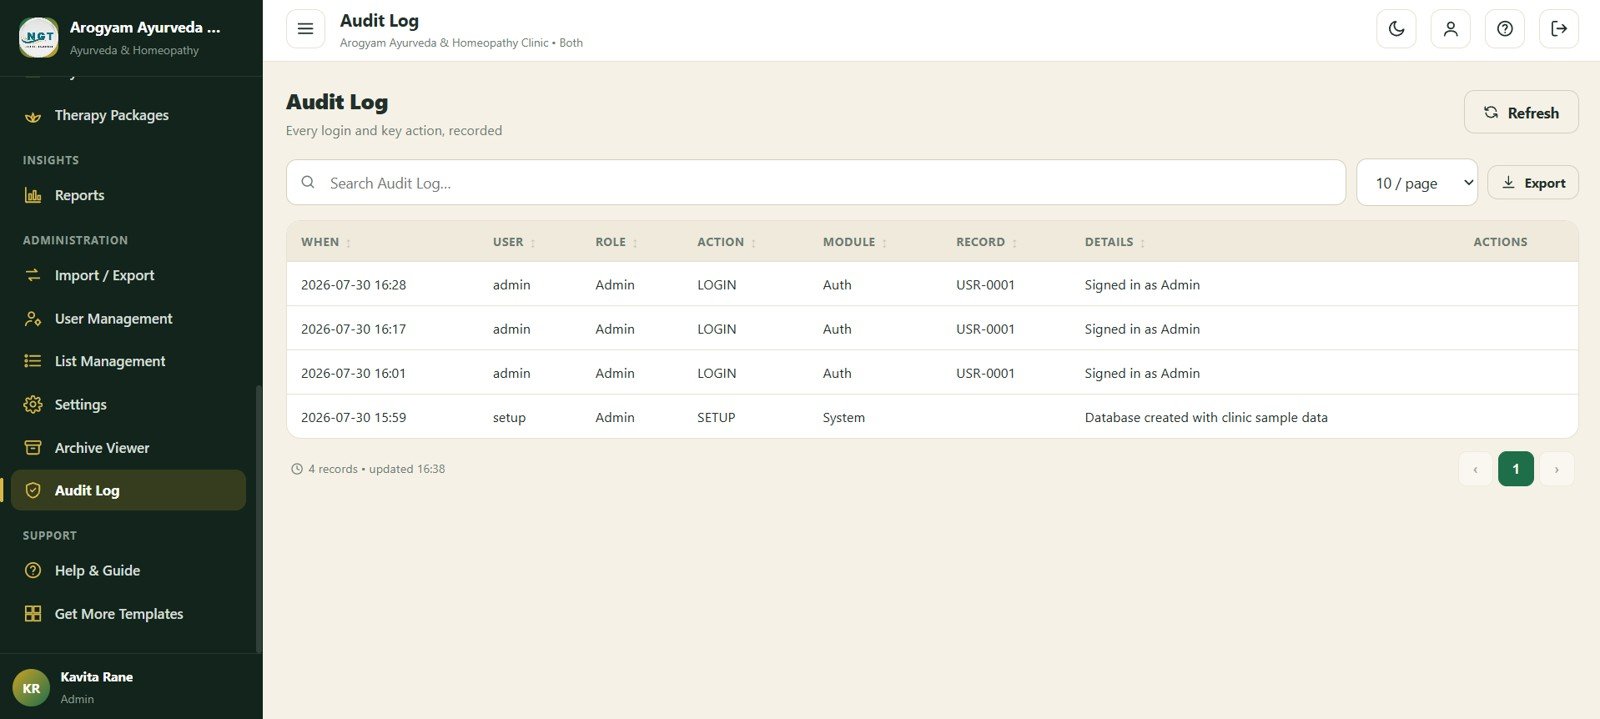The width and height of the screenshot is (1600, 719).
Task: Open Therapy Packages in the sidebar
Action: [x=128, y=116]
